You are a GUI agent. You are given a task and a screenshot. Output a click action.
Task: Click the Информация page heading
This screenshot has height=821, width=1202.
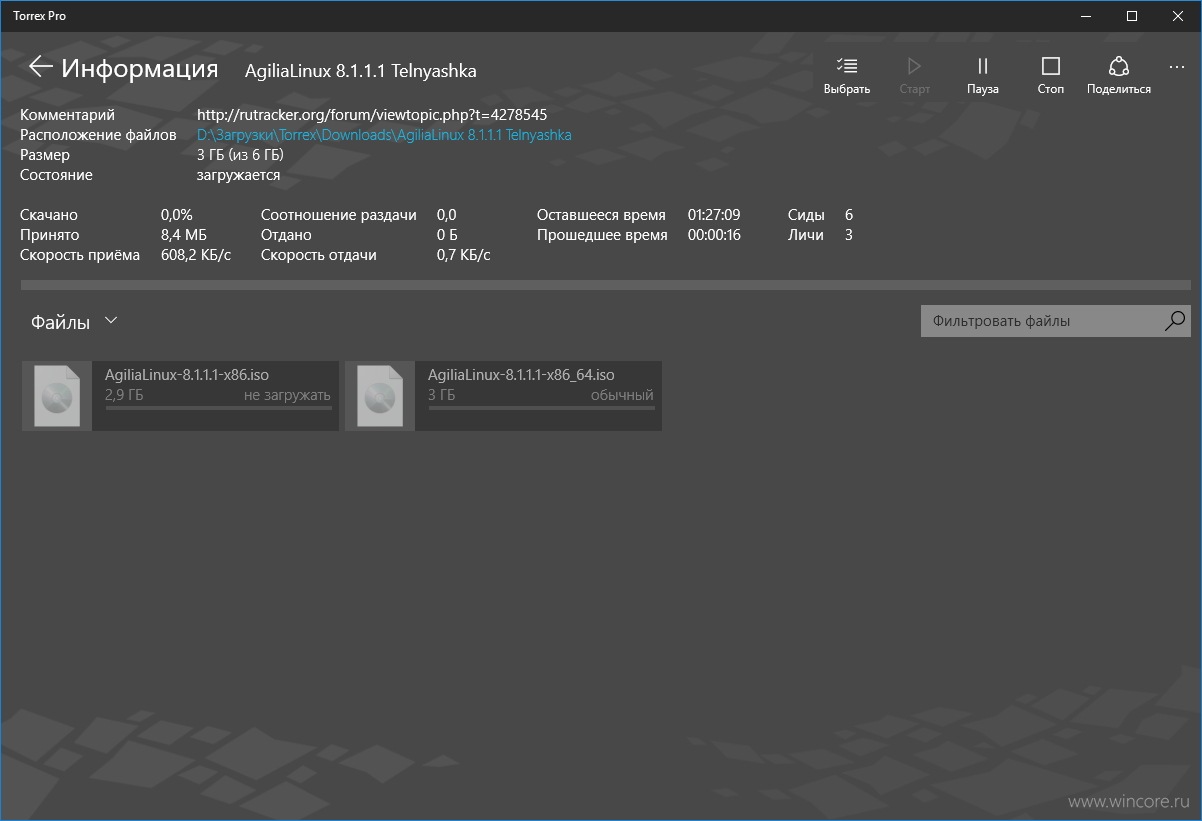[140, 68]
